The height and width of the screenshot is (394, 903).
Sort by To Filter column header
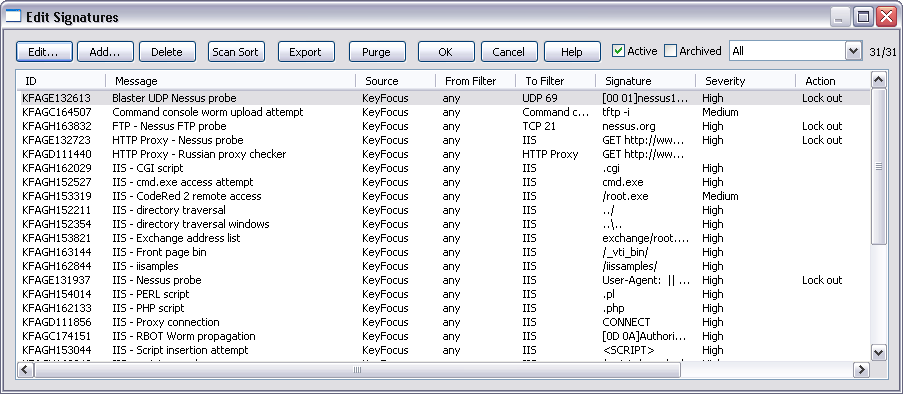[x=556, y=81]
